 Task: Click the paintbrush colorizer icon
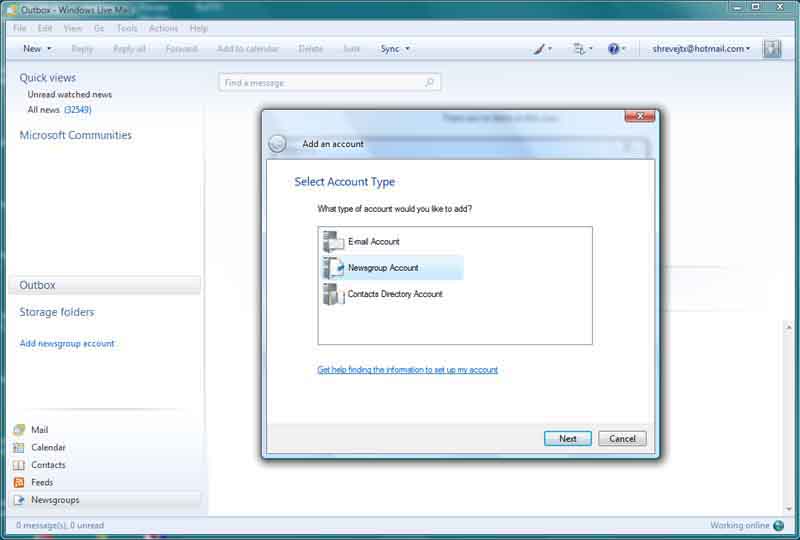point(539,49)
